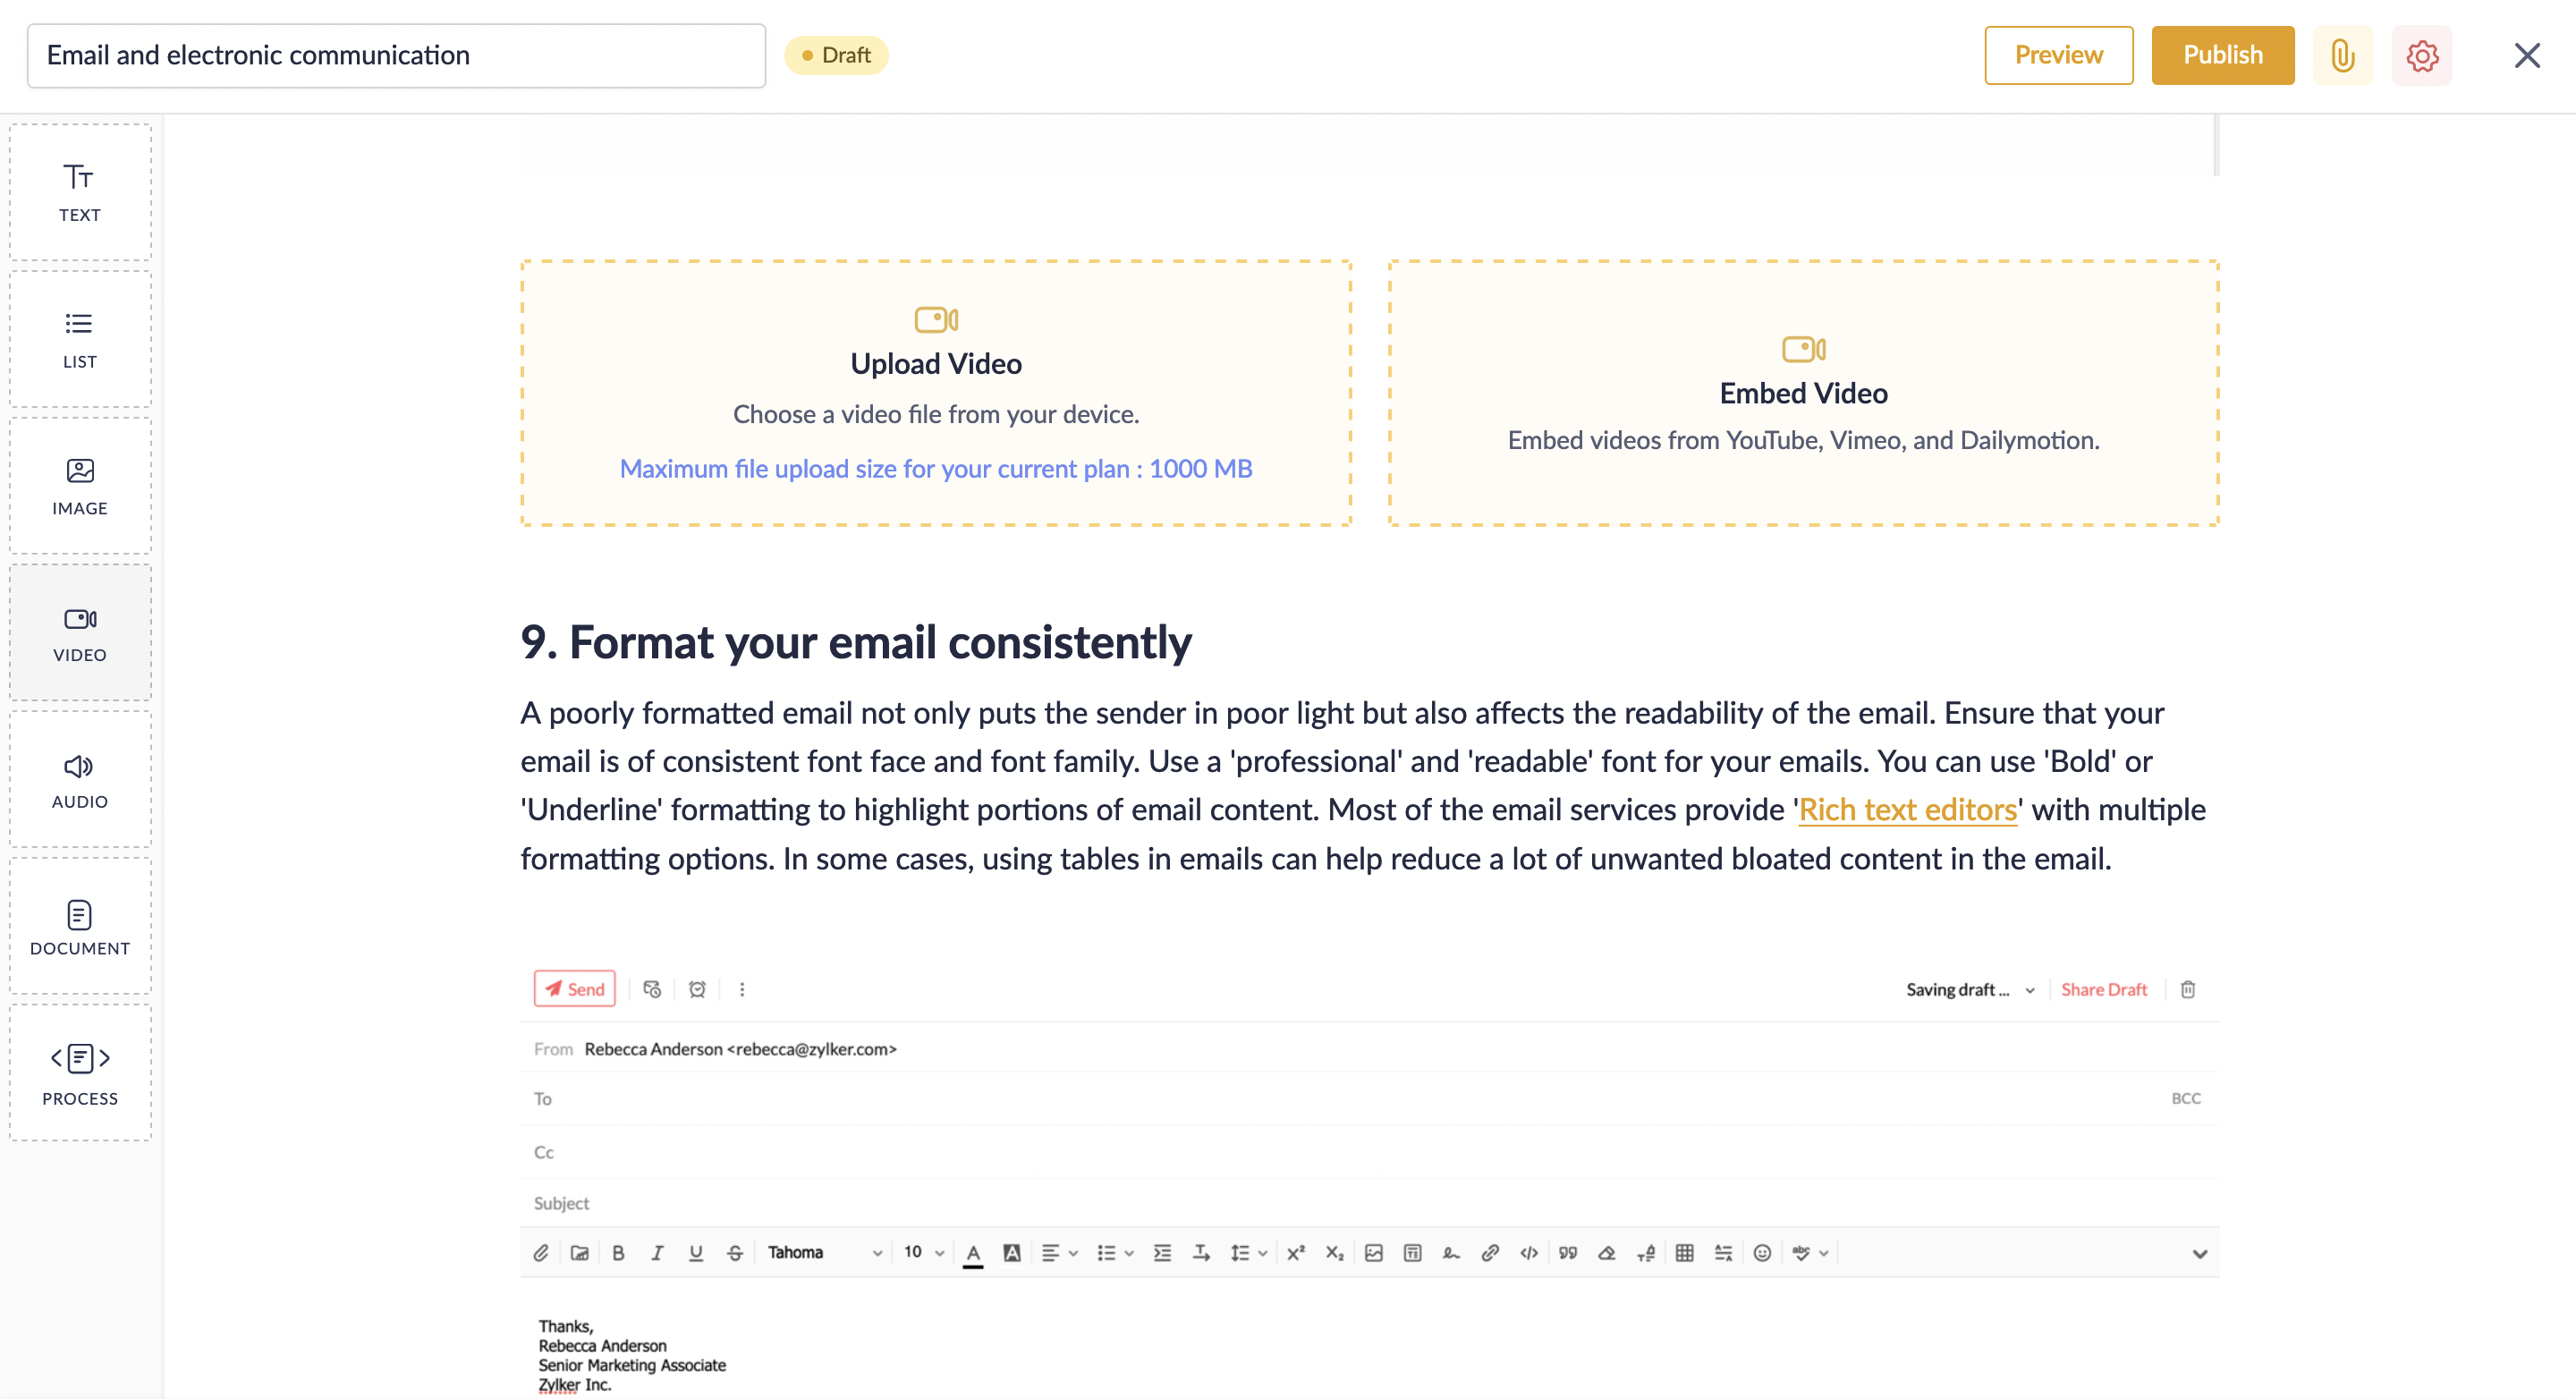Image resolution: width=2576 pixels, height=1399 pixels.
Task: Insert a PROCESS block from sidebar
Action: pyautogui.click(x=80, y=1074)
